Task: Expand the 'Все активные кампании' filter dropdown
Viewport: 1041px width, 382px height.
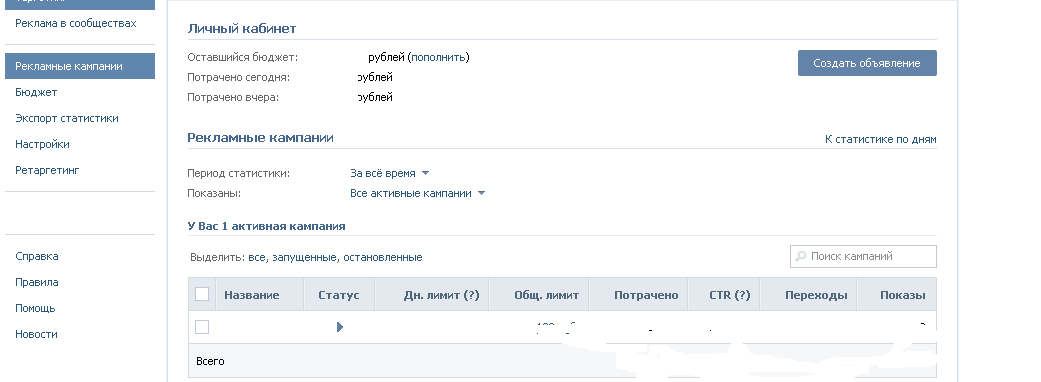Action: 418,193
